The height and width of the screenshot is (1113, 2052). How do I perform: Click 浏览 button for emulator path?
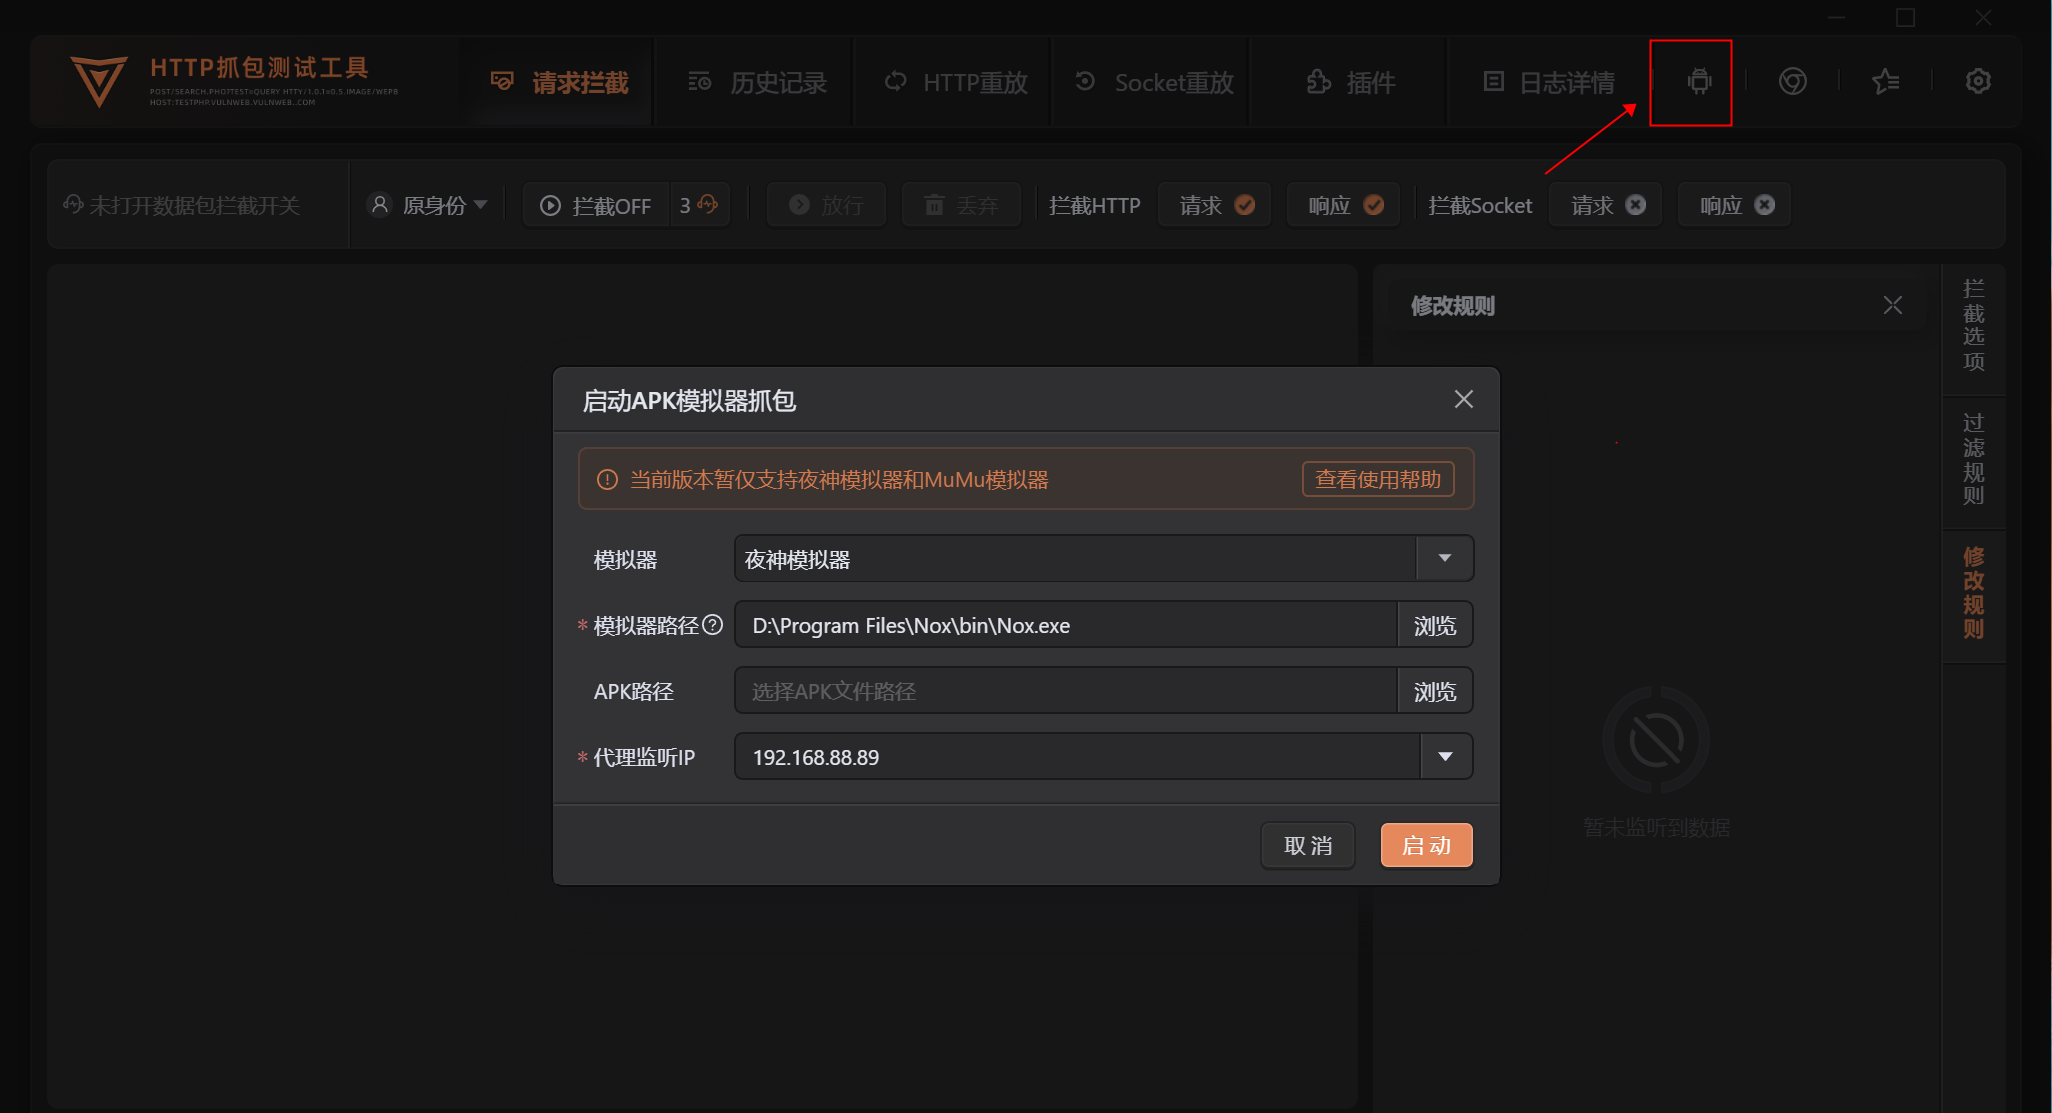tap(1434, 626)
